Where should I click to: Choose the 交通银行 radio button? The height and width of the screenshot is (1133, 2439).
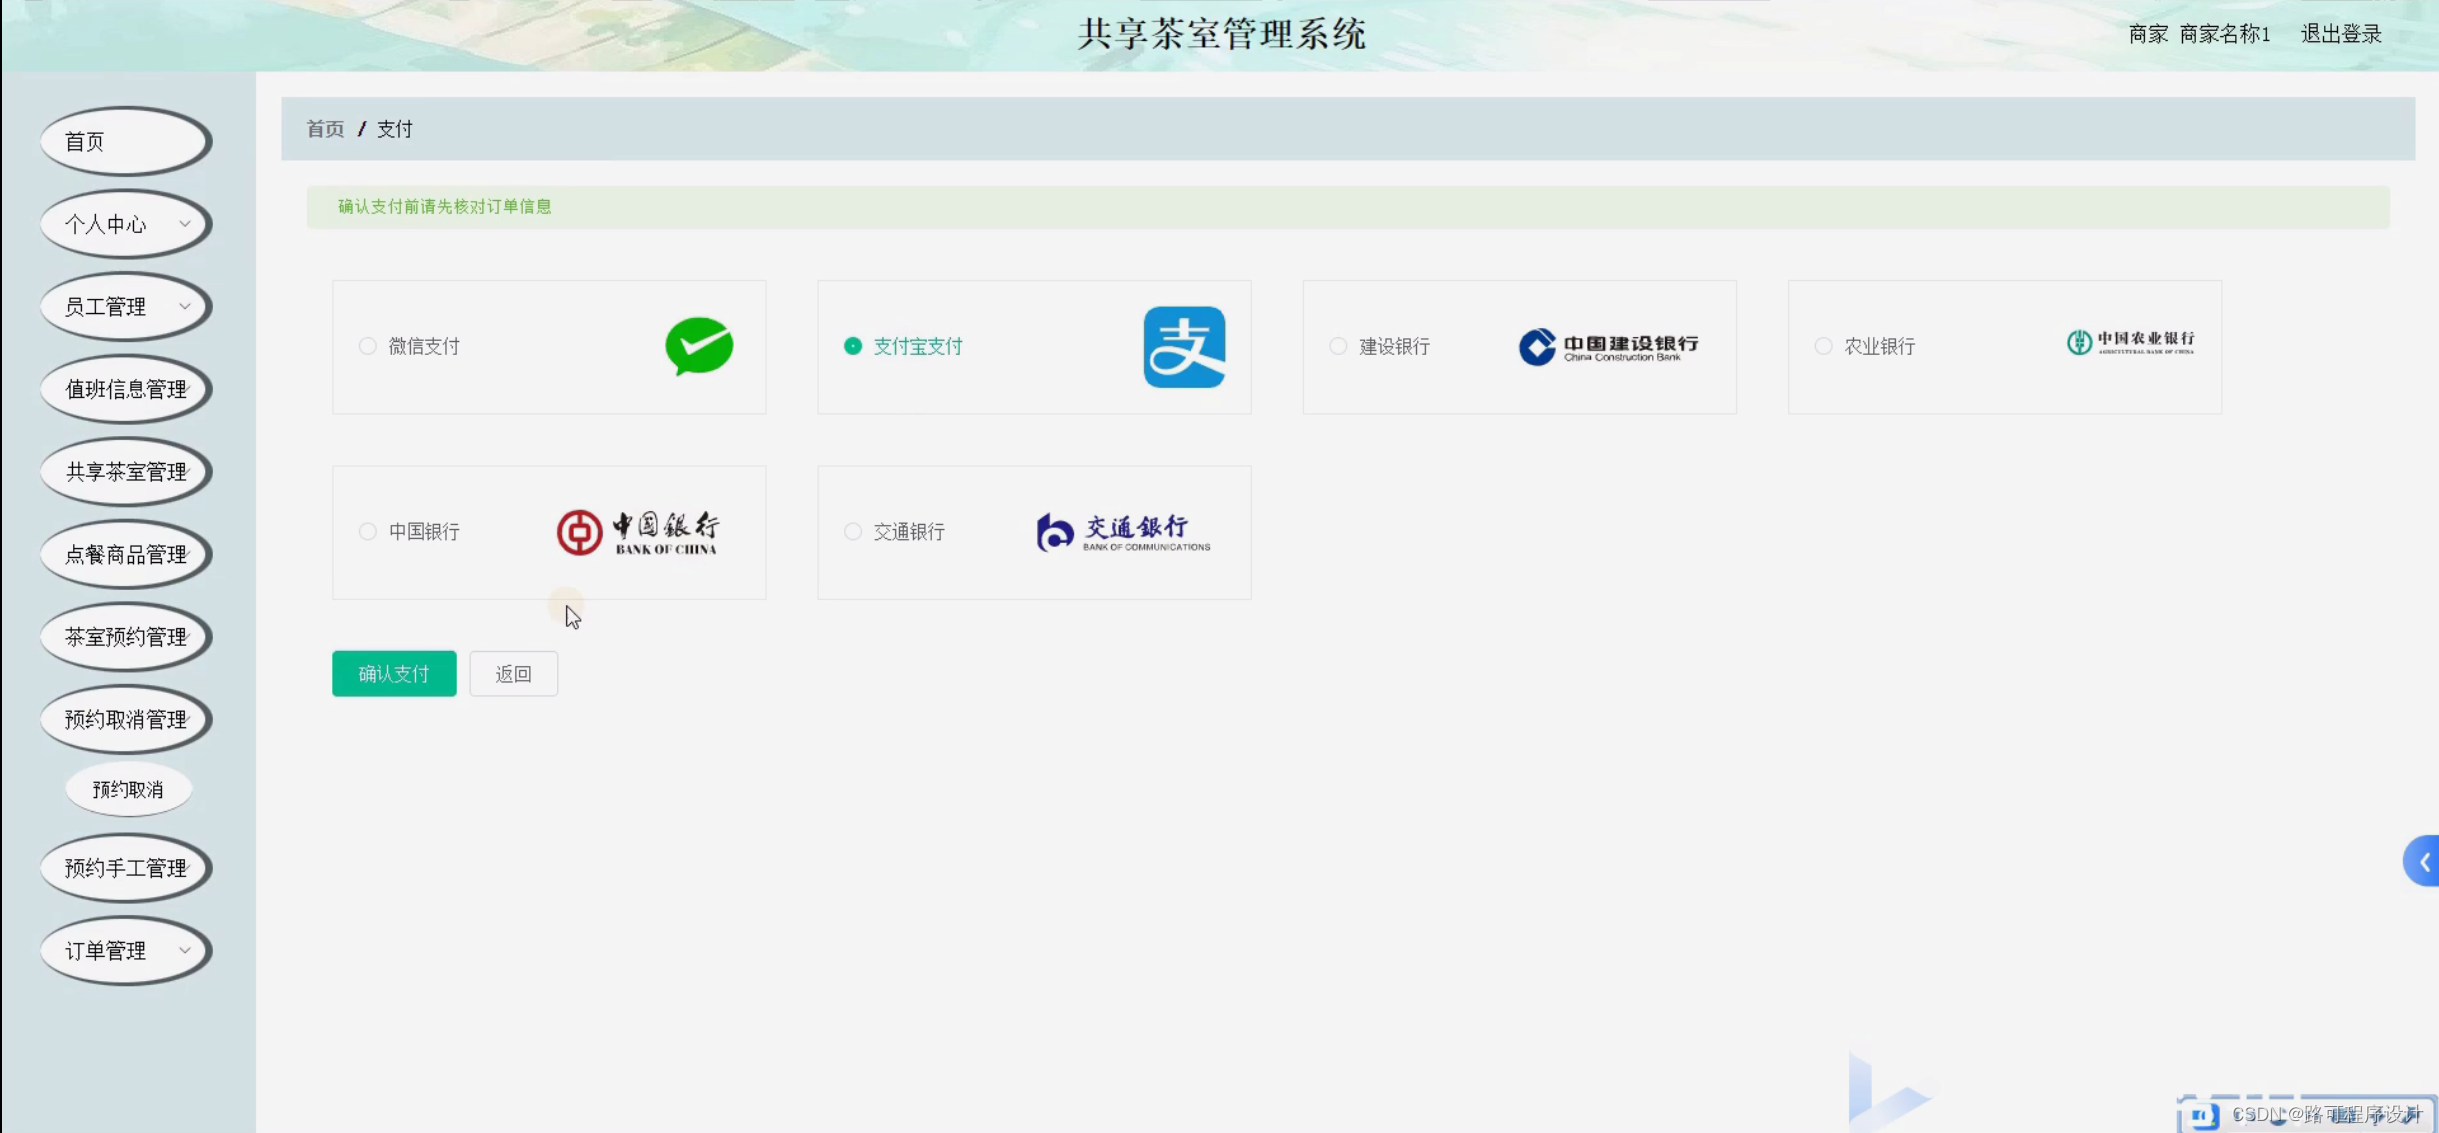[853, 531]
